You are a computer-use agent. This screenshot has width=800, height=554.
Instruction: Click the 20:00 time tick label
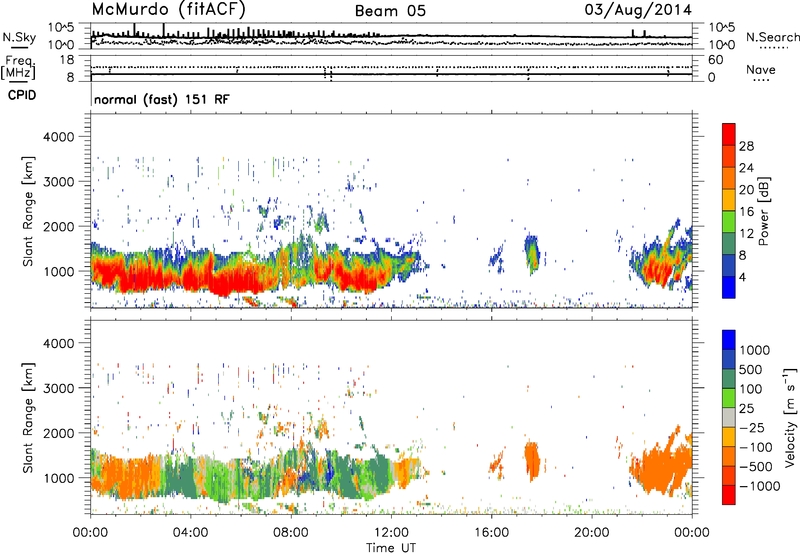click(591, 533)
